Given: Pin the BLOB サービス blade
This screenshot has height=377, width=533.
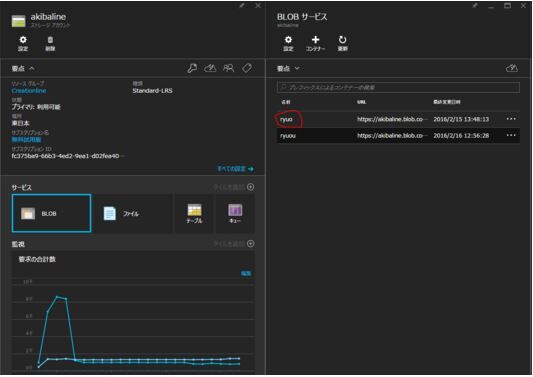Looking at the screenshot, I should click(475, 5).
